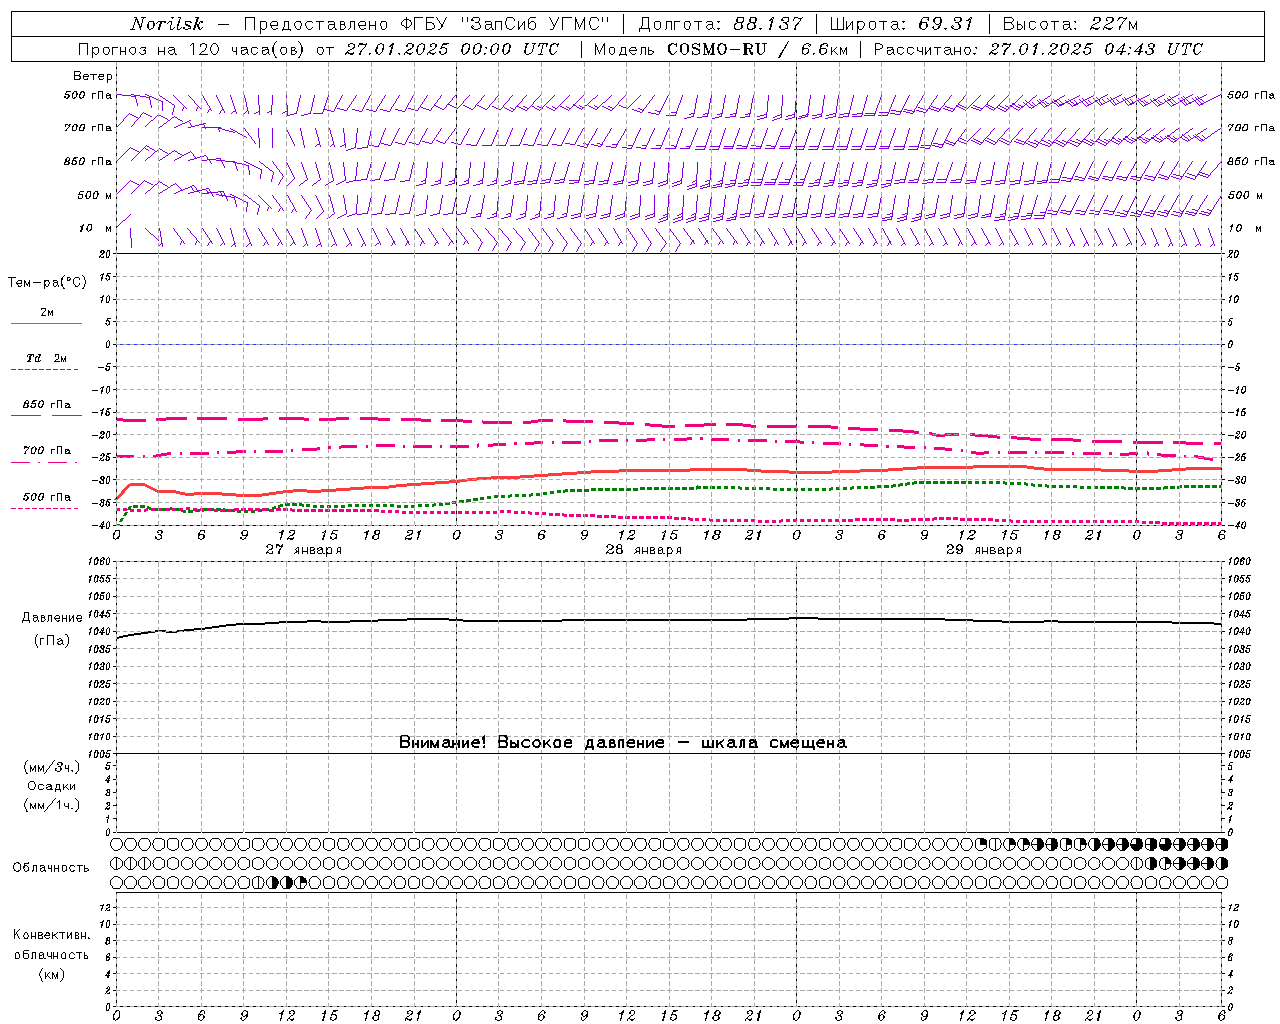
Task: Click the dashed line swatch under 'Td 2м'
Action: [x=44, y=370]
